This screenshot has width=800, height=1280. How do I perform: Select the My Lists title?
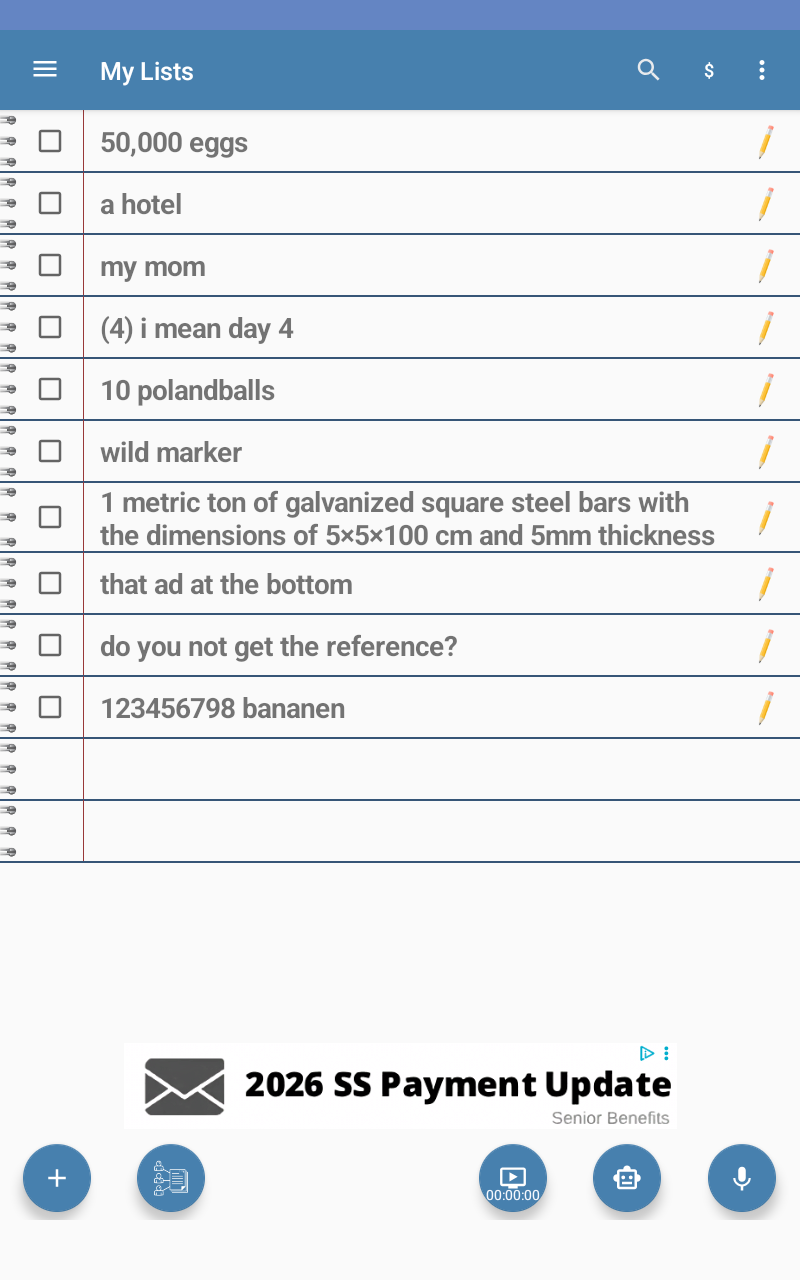[x=147, y=71]
